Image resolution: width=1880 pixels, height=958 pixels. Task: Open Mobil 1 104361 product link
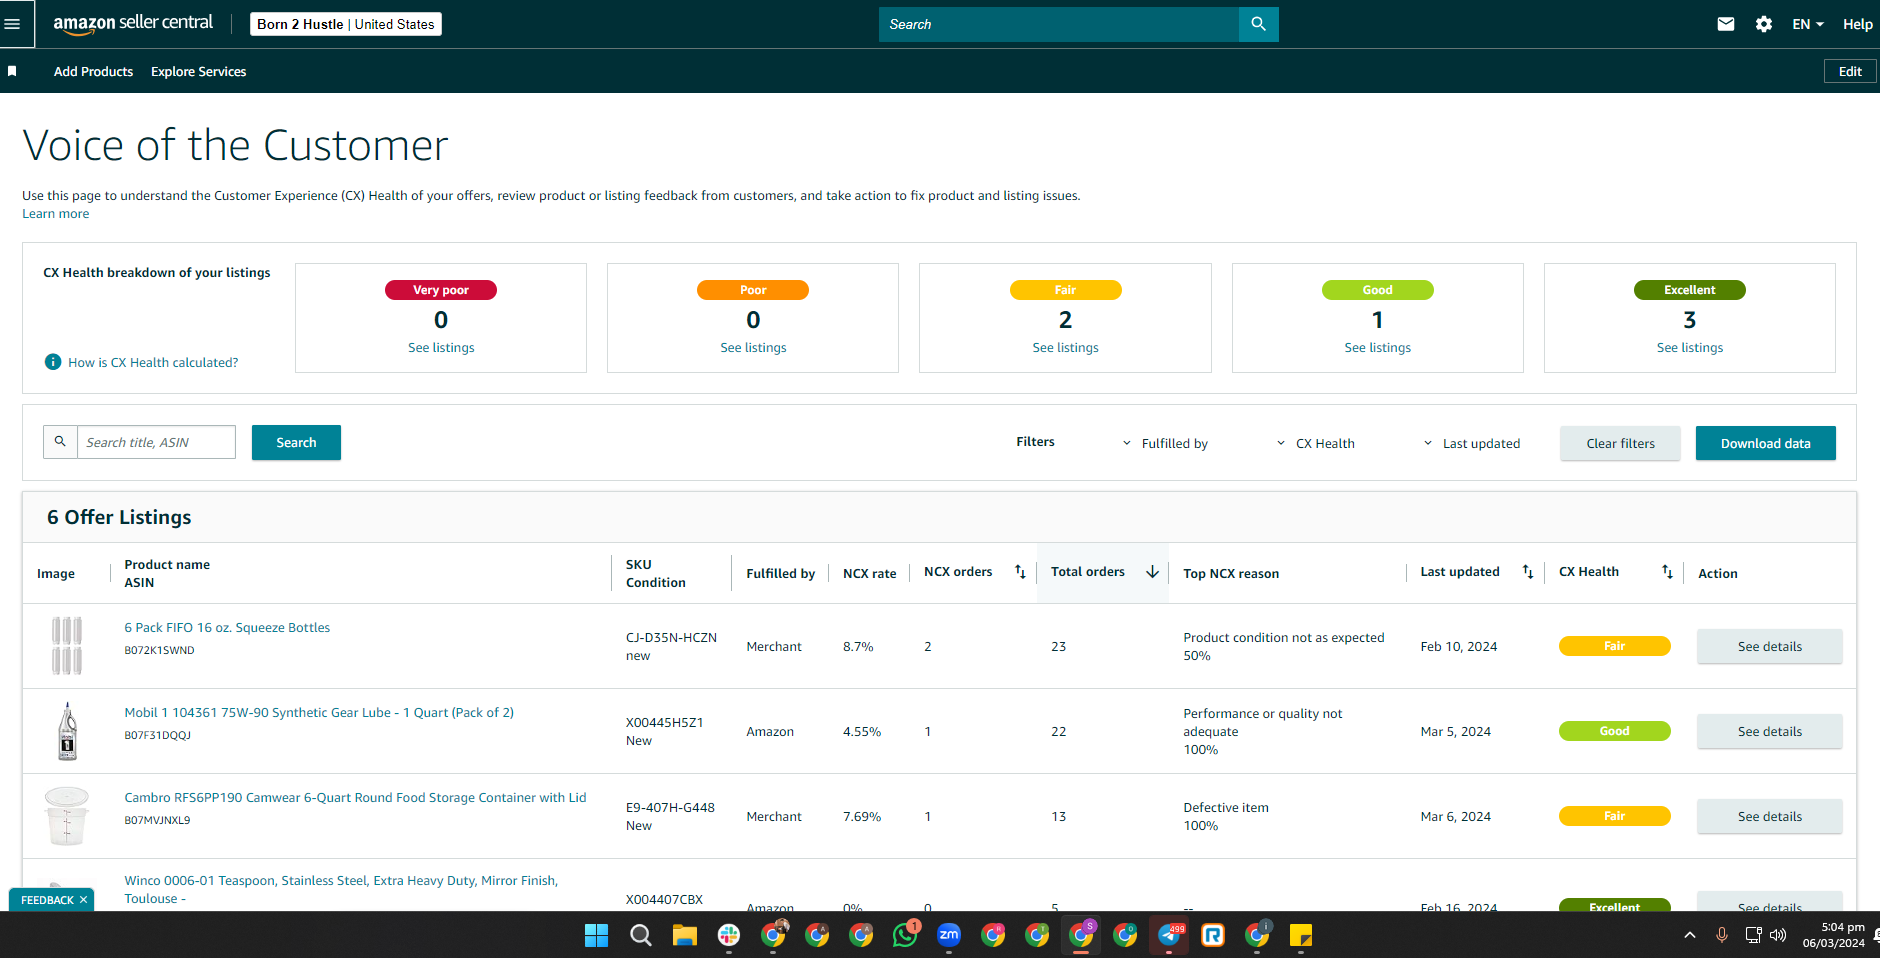[x=319, y=712]
